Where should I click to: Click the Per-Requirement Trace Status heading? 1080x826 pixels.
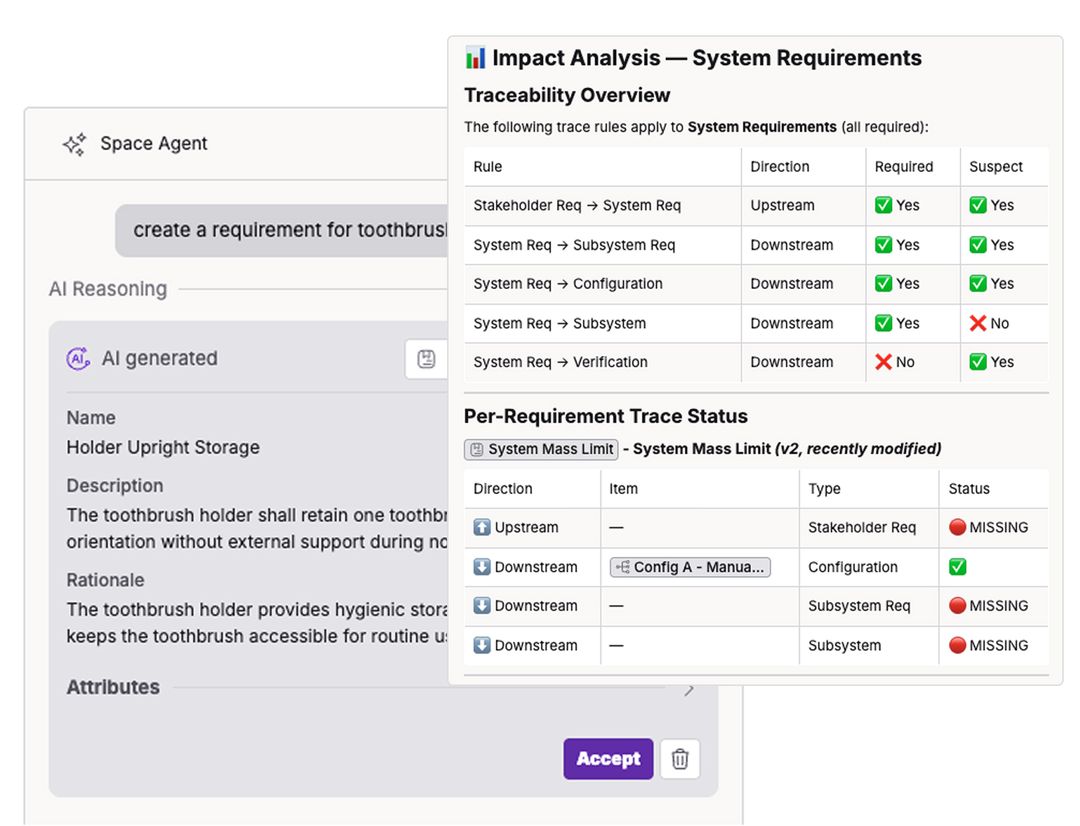coord(605,416)
